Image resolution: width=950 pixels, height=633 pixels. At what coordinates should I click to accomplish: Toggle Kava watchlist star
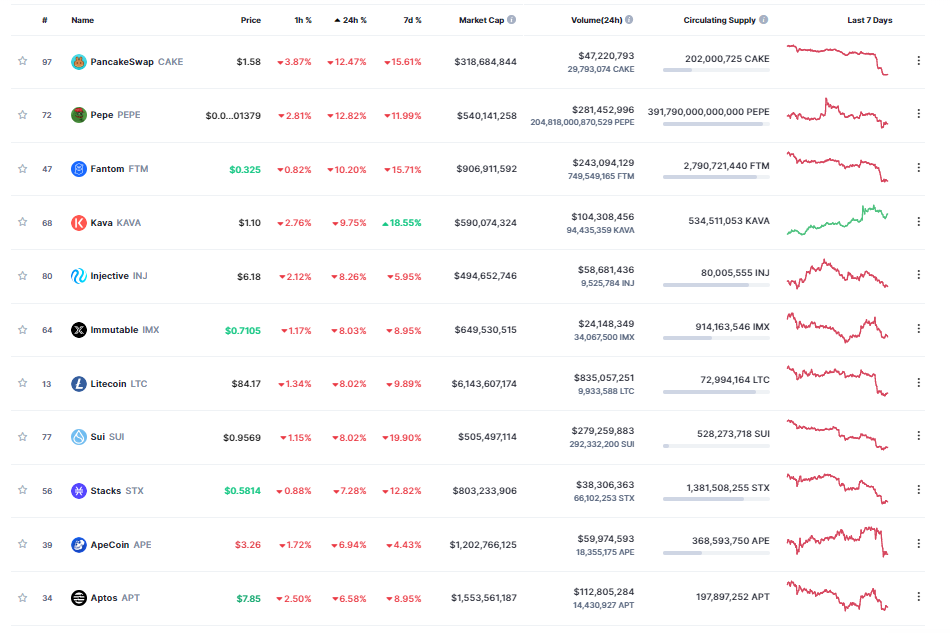(x=22, y=222)
